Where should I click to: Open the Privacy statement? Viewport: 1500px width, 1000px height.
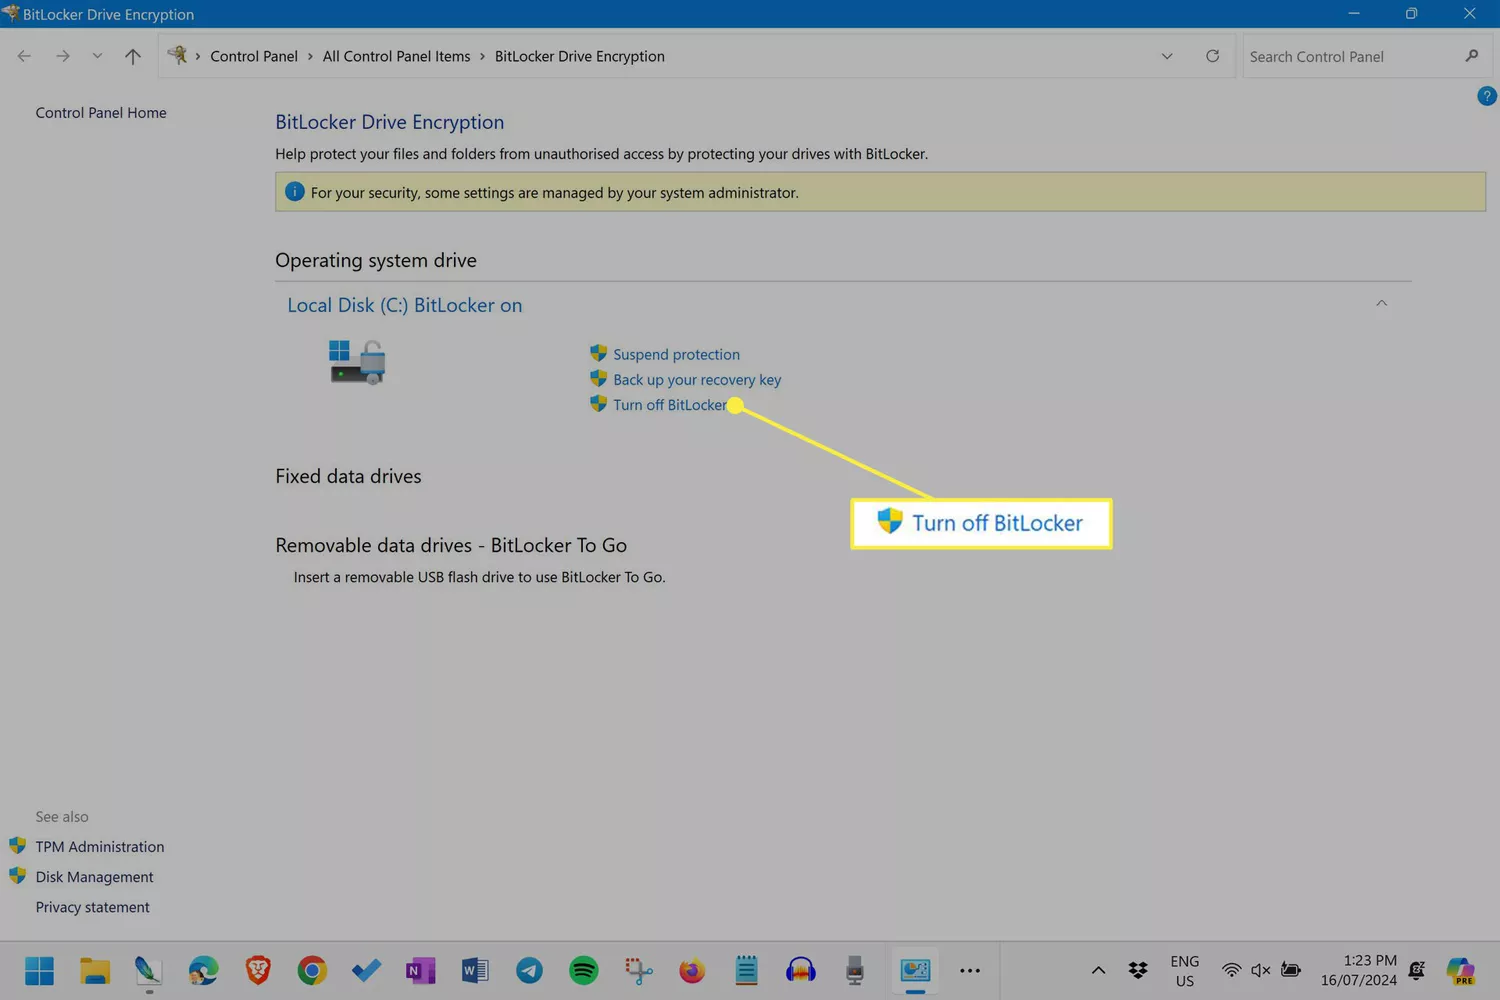click(x=92, y=907)
